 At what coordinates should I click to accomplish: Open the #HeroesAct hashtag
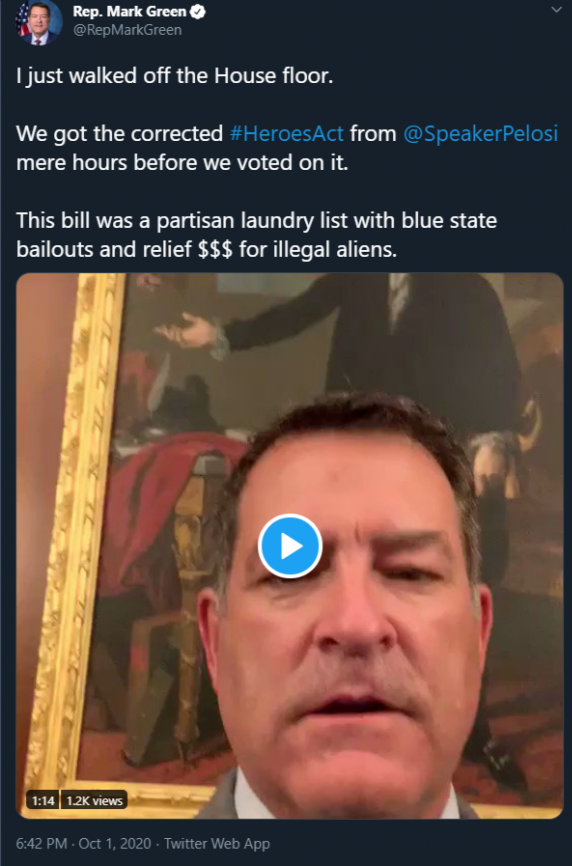point(286,134)
